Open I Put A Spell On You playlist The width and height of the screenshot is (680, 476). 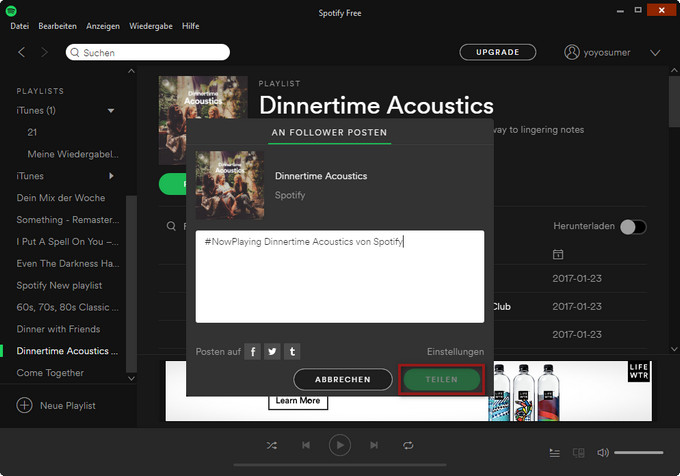[x=67, y=242]
